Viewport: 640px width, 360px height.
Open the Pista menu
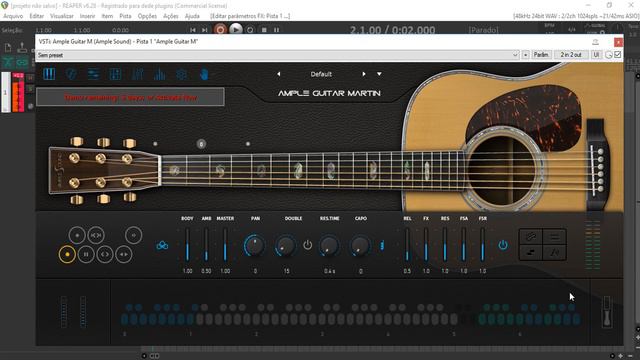[125, 16]
